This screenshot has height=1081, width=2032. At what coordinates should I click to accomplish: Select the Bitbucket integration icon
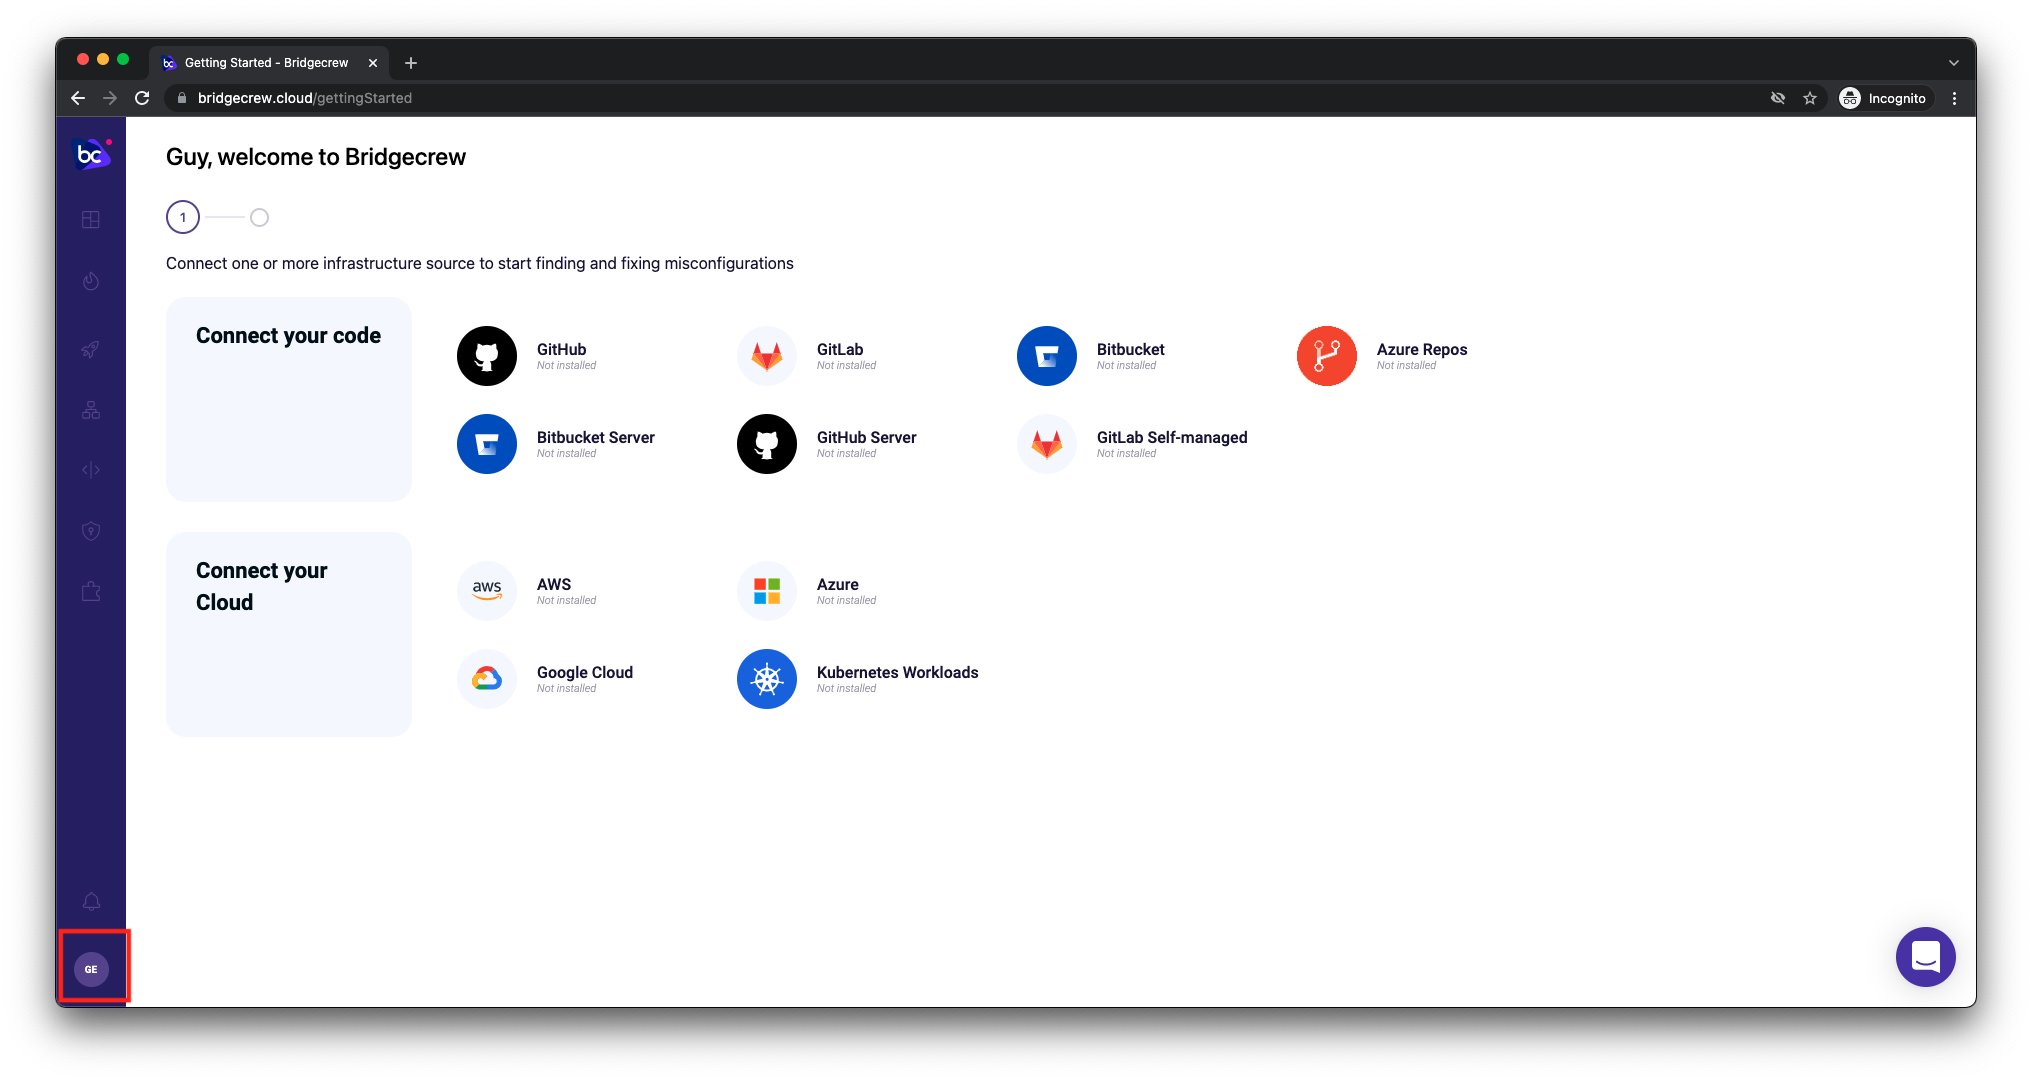[1046, 356]
